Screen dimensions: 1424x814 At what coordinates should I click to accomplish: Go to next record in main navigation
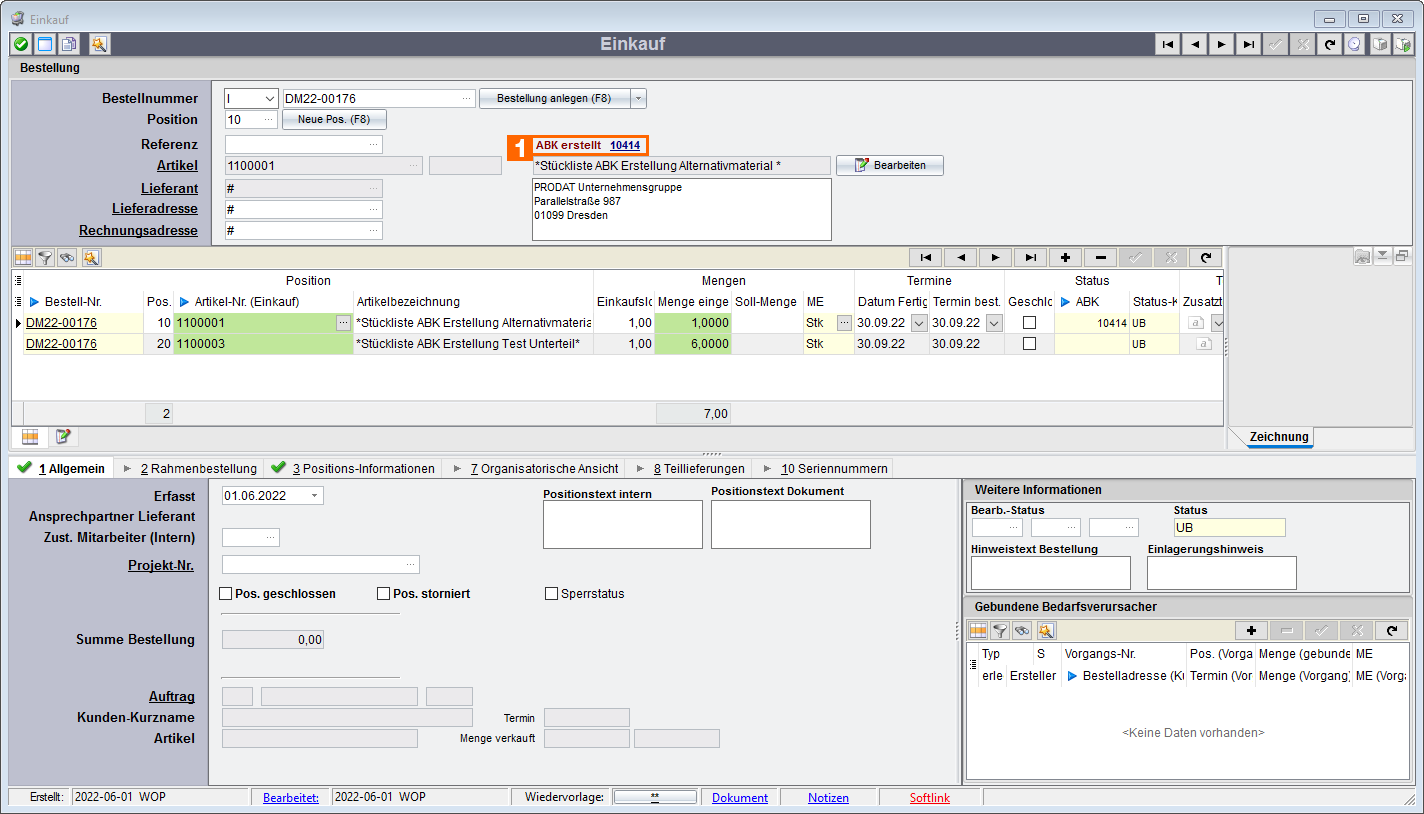[x=1221, y=44]
